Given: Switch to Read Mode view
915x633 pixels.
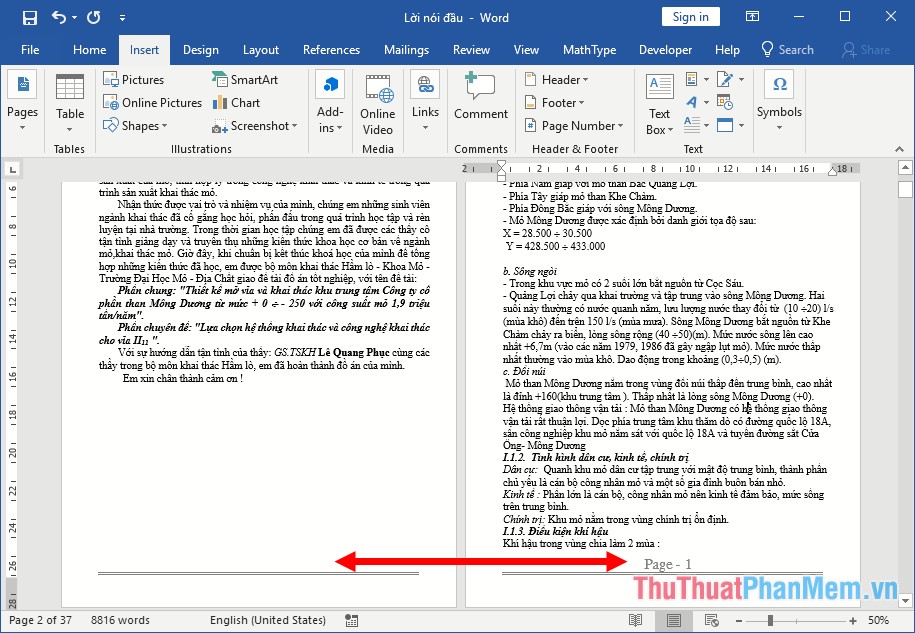Looking at the screenshot, I should click(x=636, y=620).
